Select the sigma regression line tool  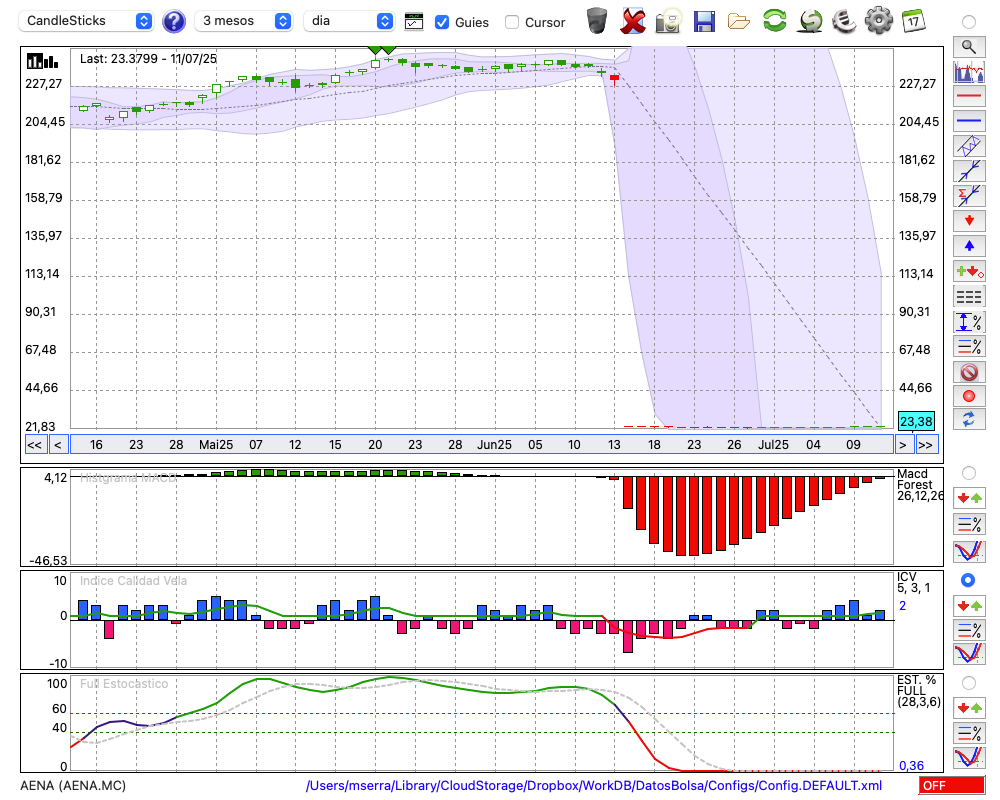[x=969, y=196]
